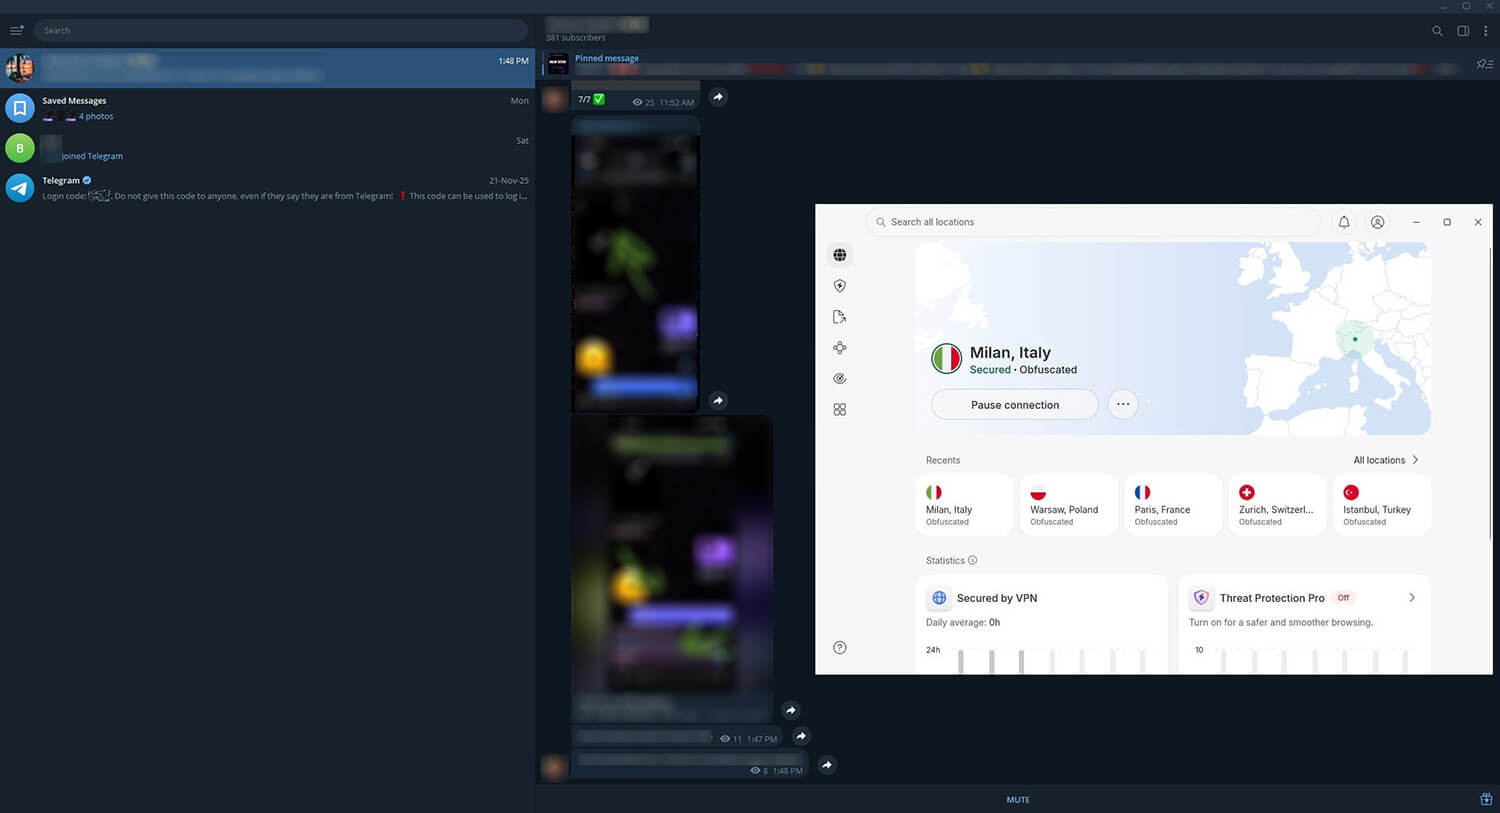The width and height of the screenshot is (1500, 813).
Task: Click the Statistics info icon
Action: tap(973, 561)
